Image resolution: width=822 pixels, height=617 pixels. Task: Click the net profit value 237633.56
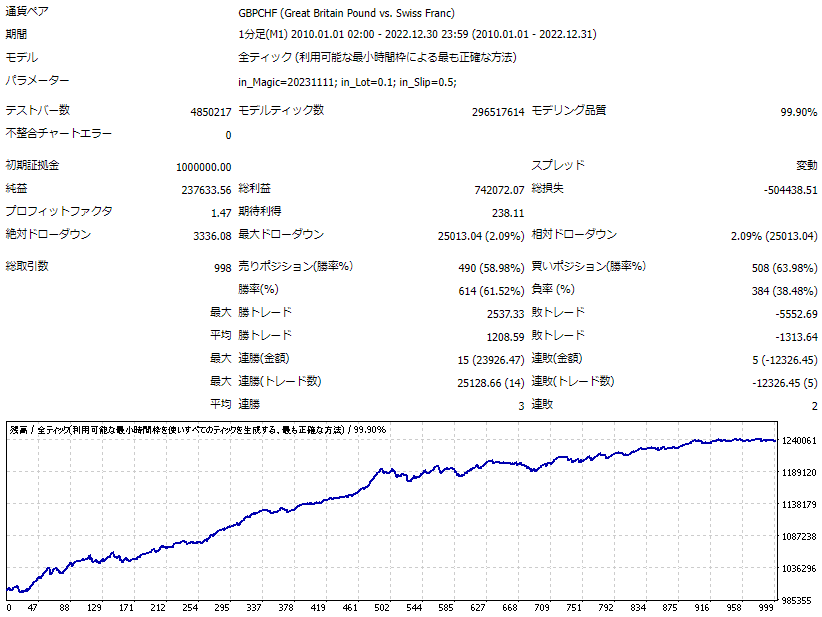coord(206,190)
